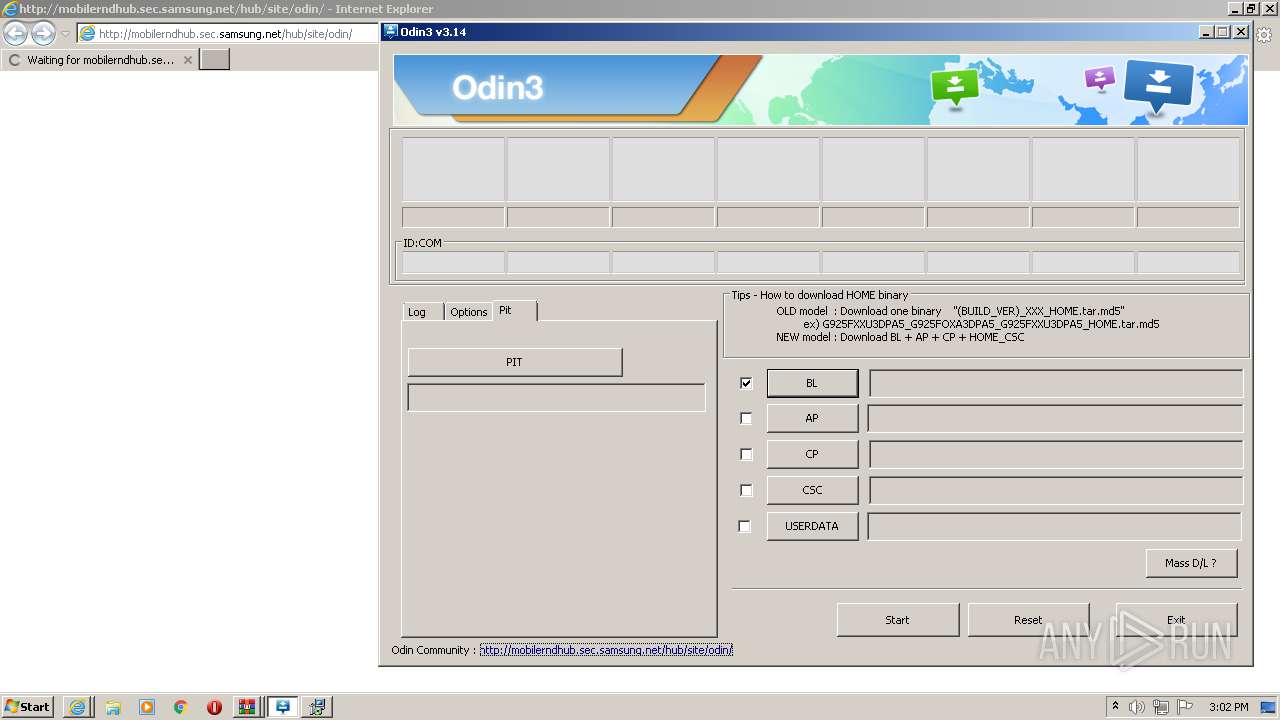Open Internet Explorer from the taskbar

pyautogui.click(x=77, y=707)
